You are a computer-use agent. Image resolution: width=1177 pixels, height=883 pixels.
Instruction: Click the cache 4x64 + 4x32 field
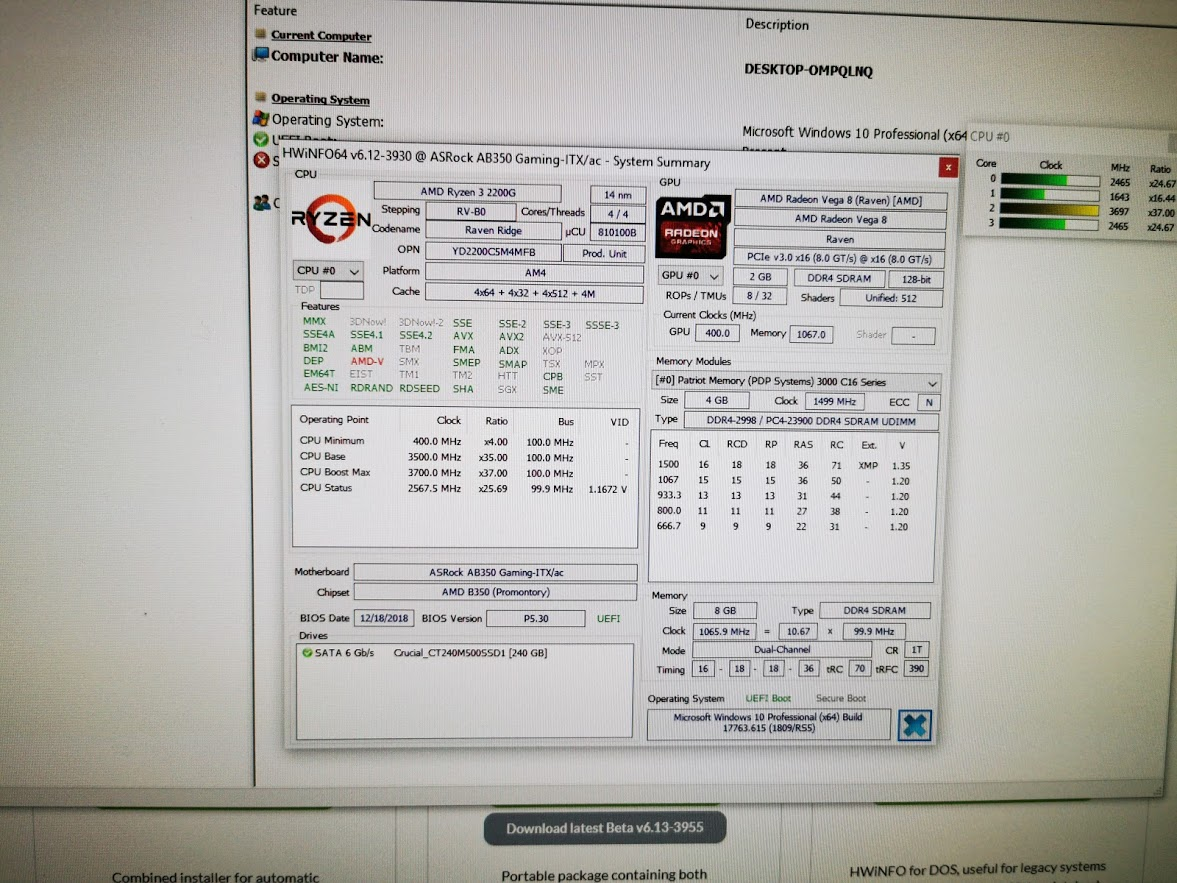pos(534,293)
